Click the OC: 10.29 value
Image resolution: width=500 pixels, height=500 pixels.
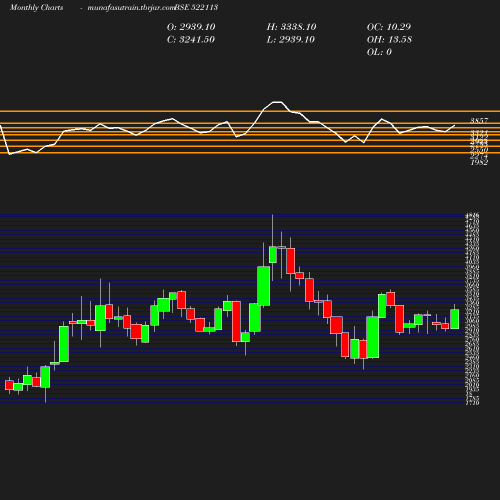(x=389, y=27)
